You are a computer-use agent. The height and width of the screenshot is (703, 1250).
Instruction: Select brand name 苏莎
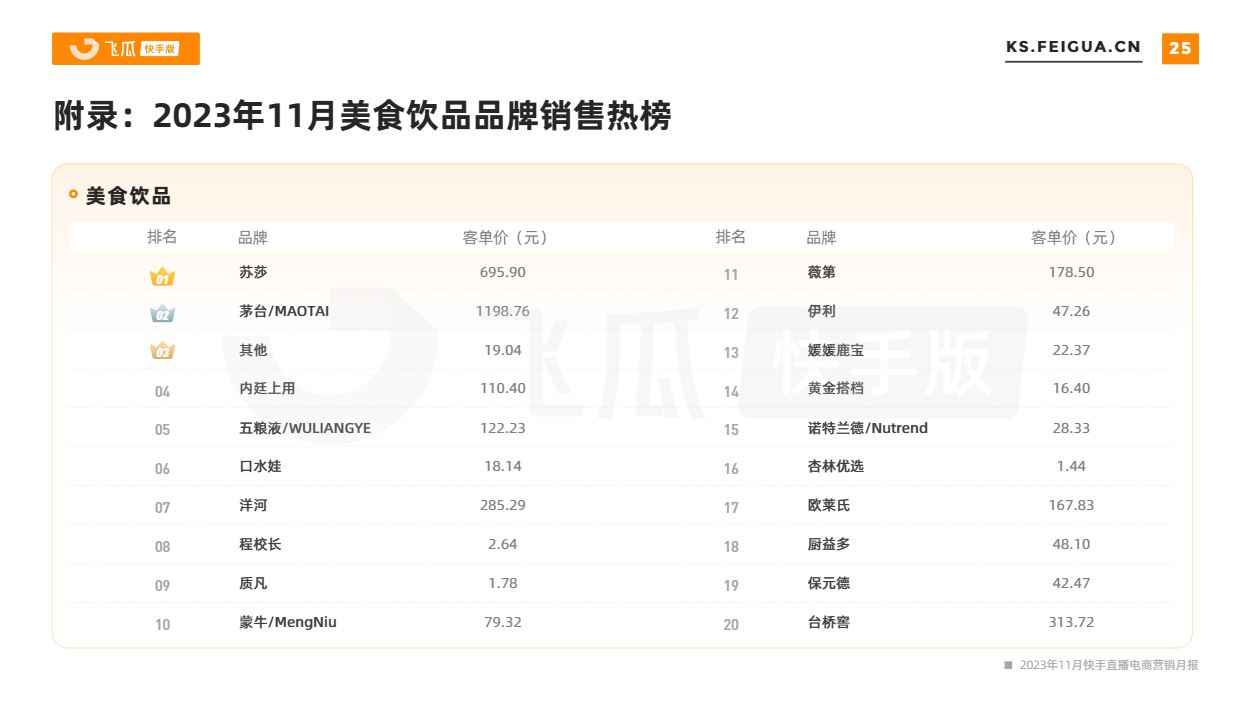point(253,272)
